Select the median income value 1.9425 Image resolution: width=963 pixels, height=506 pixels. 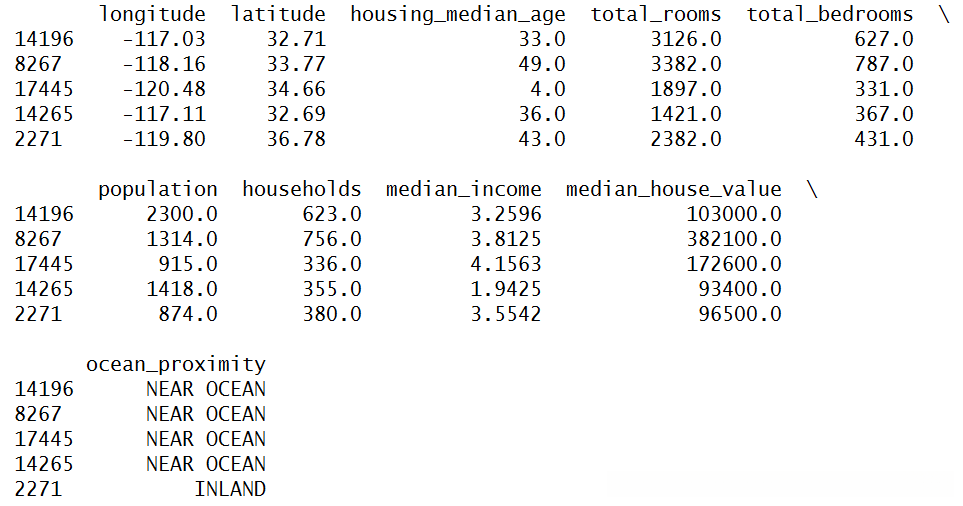pos(511,289)
